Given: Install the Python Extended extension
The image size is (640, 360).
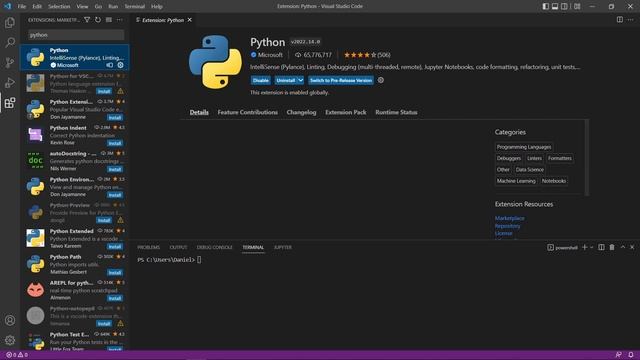Looking at the screenshot, I should pos(115,246).
